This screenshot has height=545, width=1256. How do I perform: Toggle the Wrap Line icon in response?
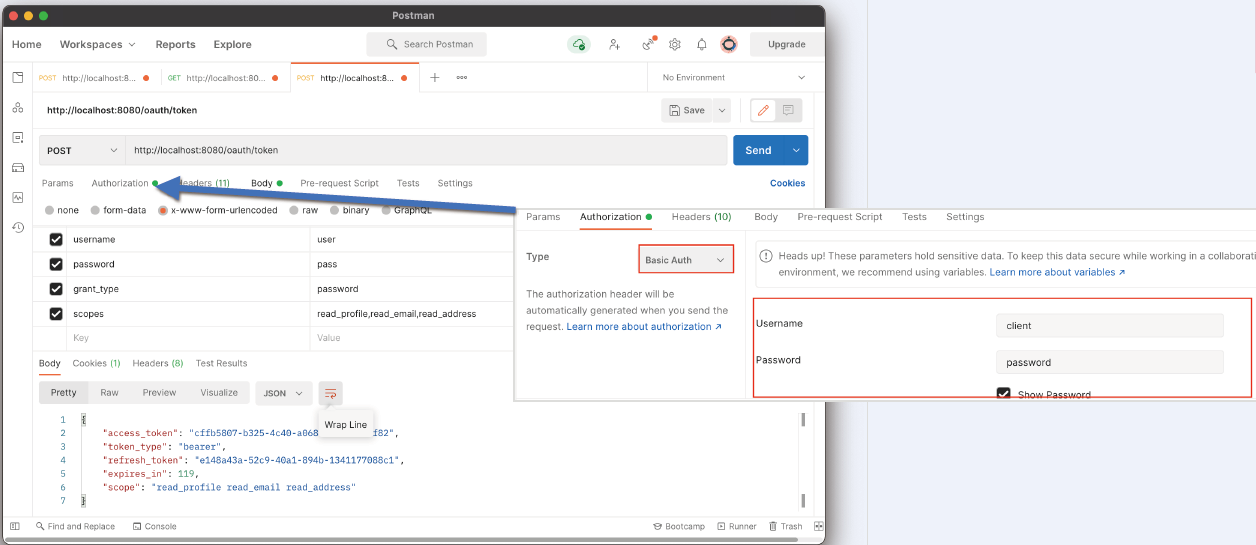tap(330, 393)
